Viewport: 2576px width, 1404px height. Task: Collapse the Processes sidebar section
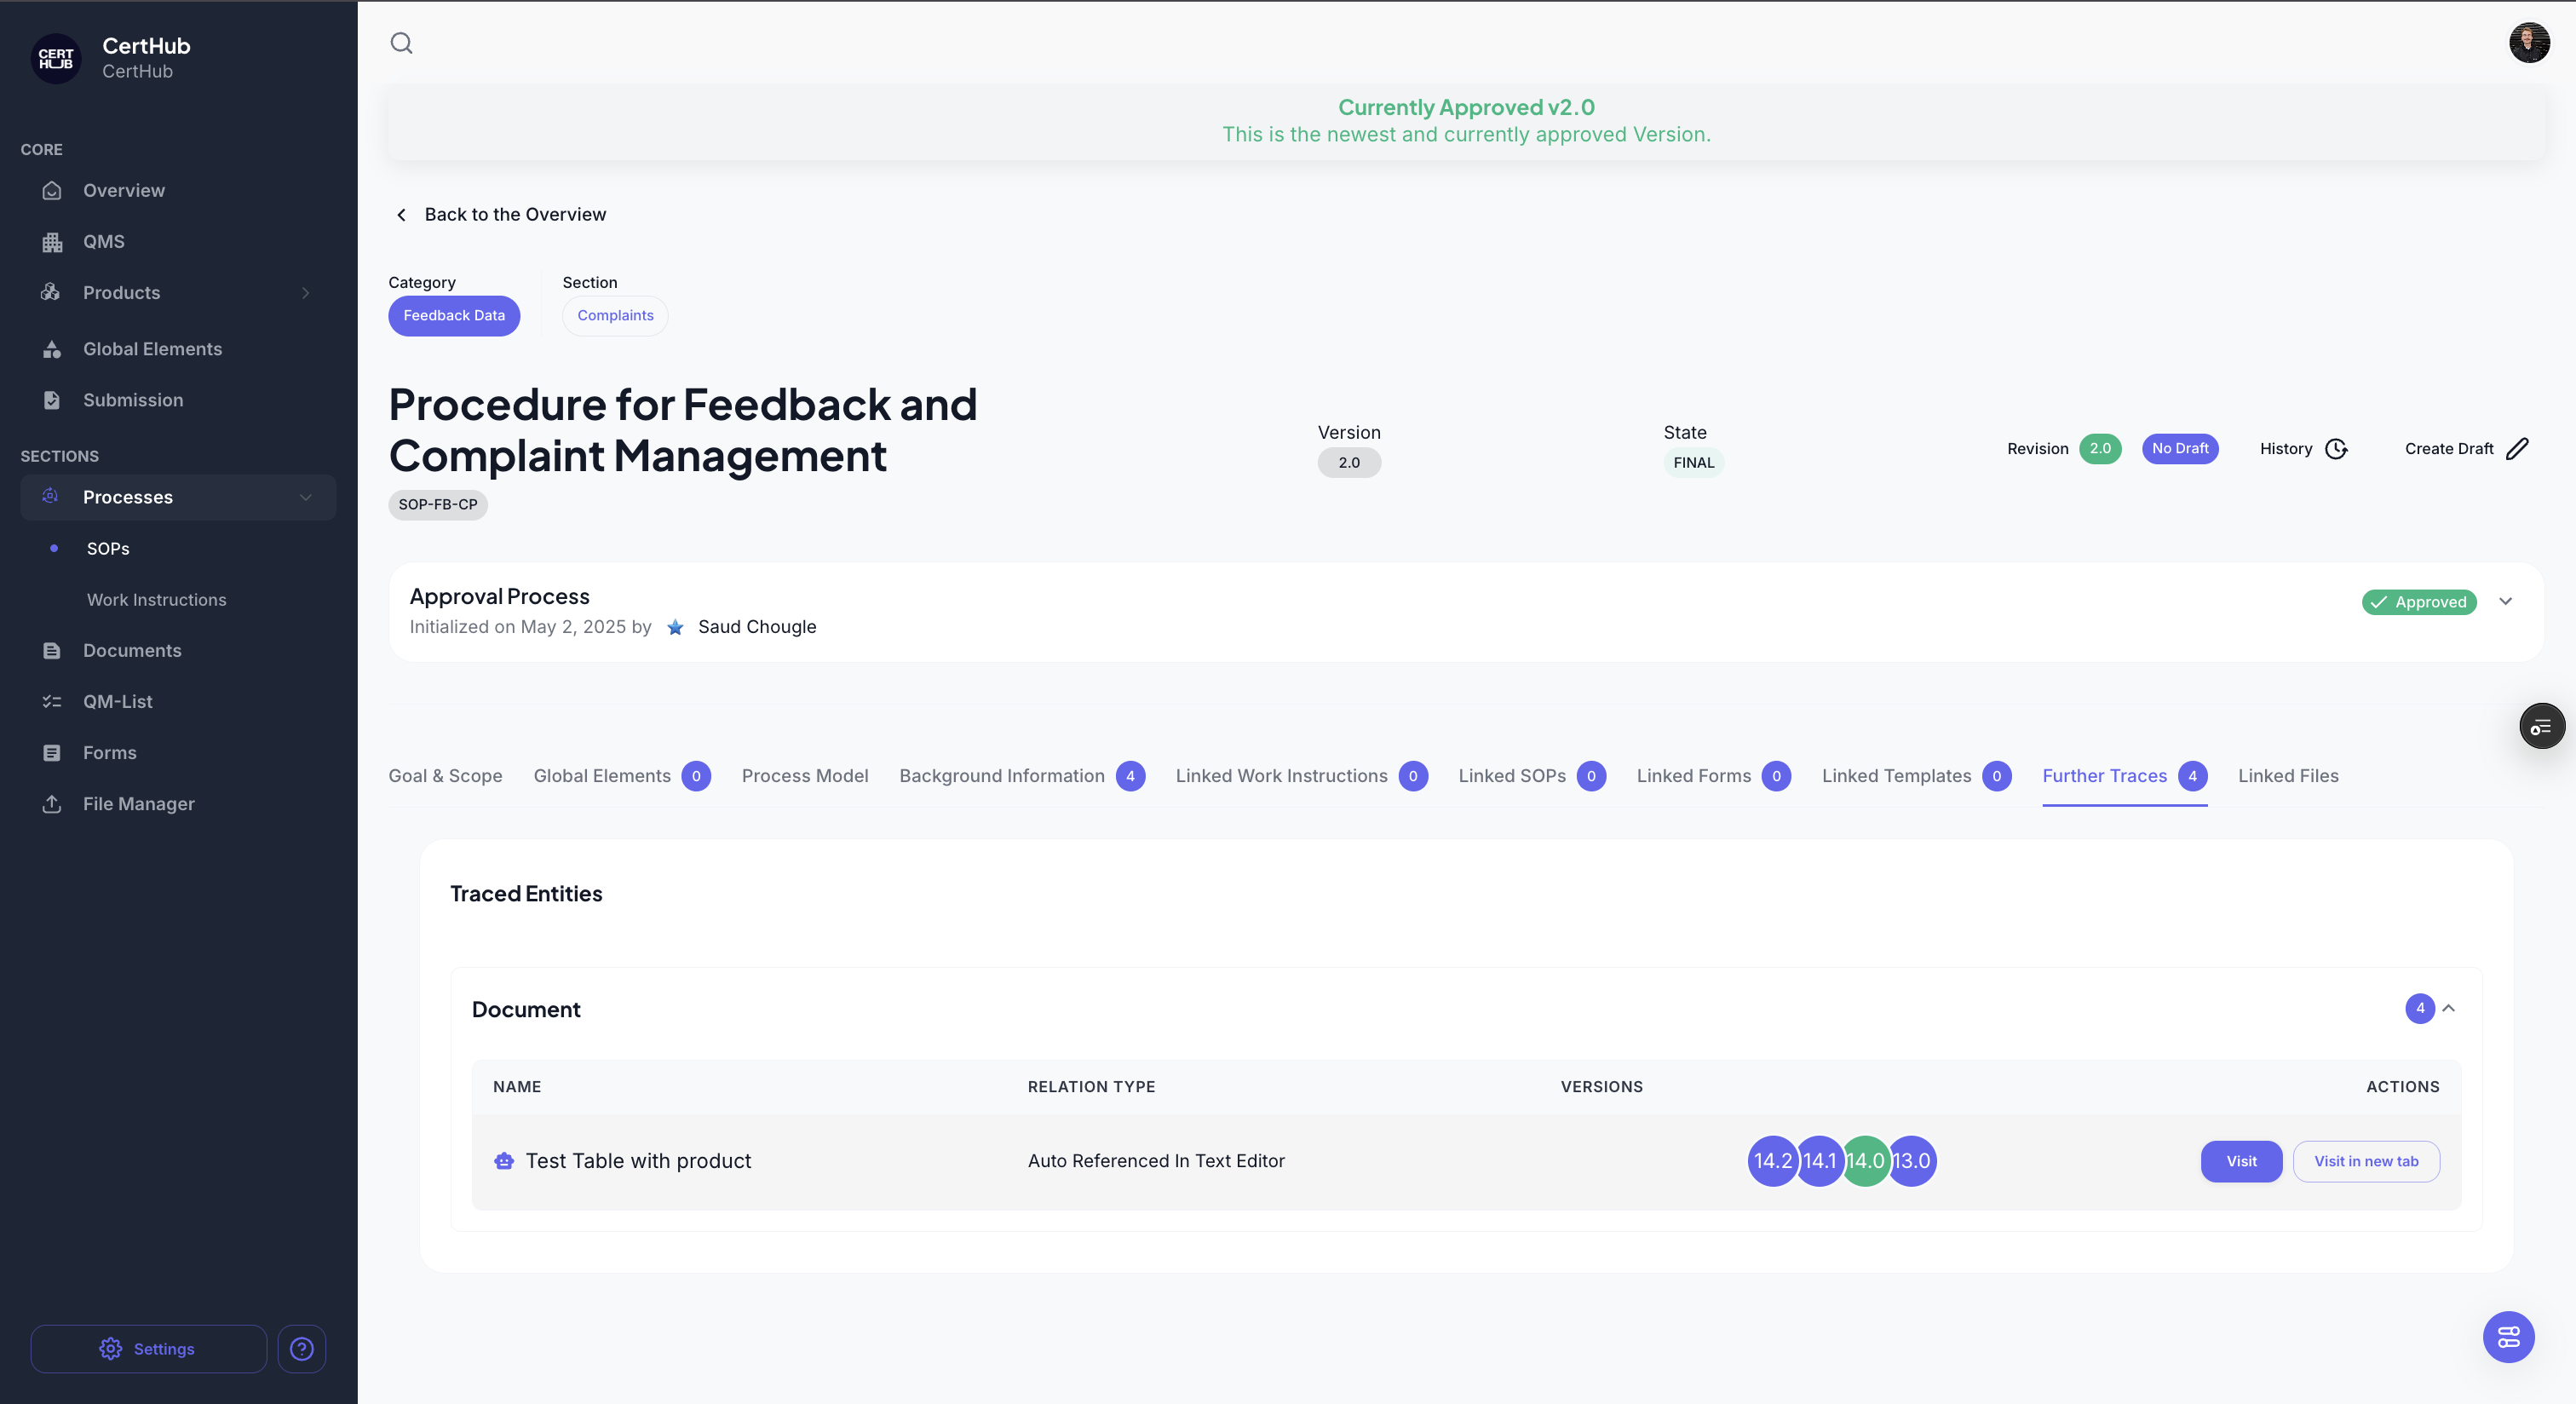pos(305,497)
